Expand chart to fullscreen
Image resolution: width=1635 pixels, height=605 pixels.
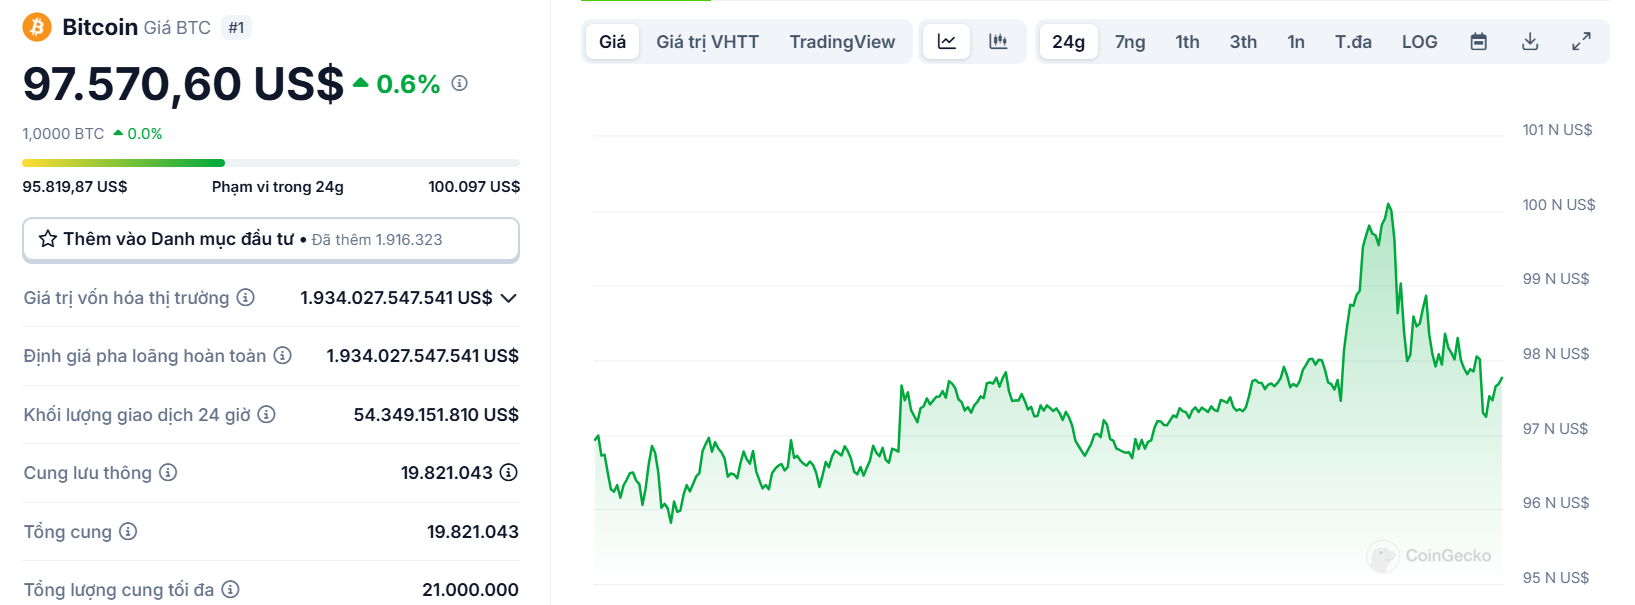1581,42
